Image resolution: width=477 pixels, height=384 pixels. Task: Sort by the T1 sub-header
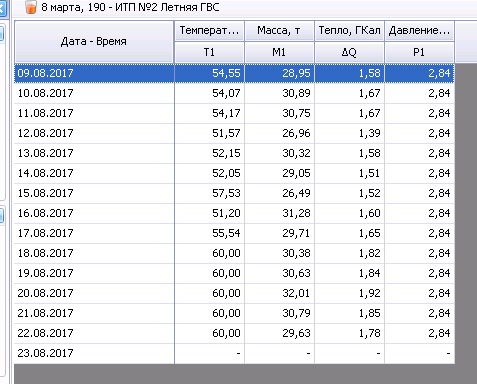209,52
